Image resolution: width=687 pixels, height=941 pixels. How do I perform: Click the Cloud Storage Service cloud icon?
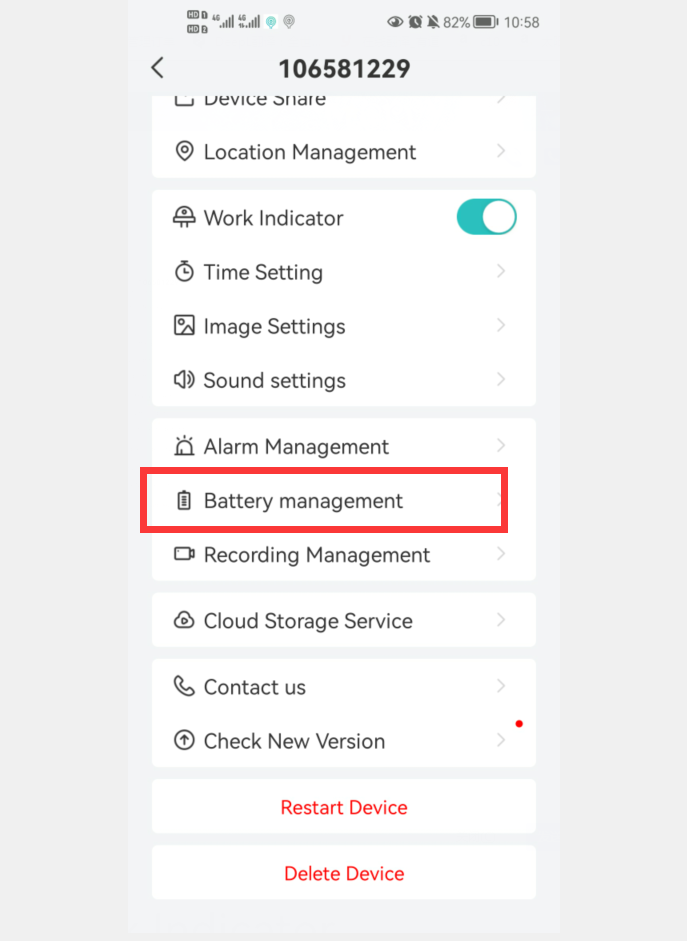[x=184, y=619]
